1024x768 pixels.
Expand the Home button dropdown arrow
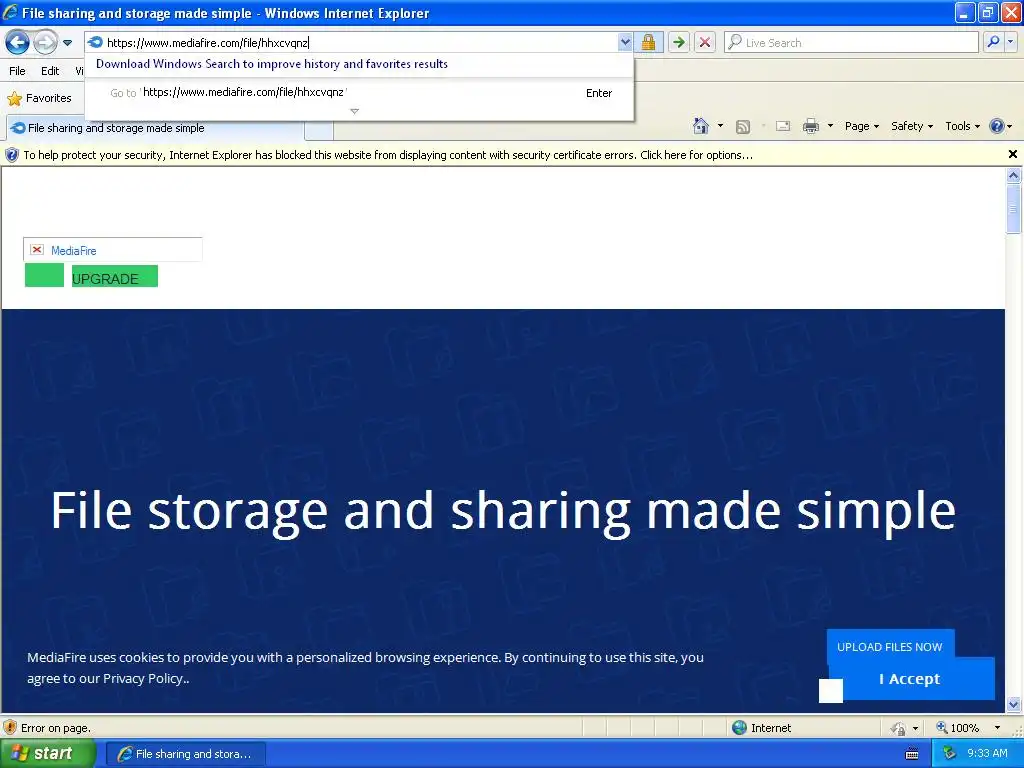point(720,126)
